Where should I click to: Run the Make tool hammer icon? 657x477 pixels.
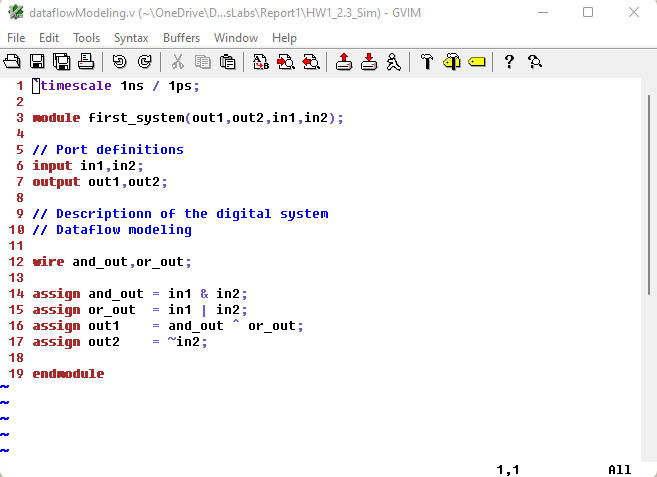(x=427, y=62)
